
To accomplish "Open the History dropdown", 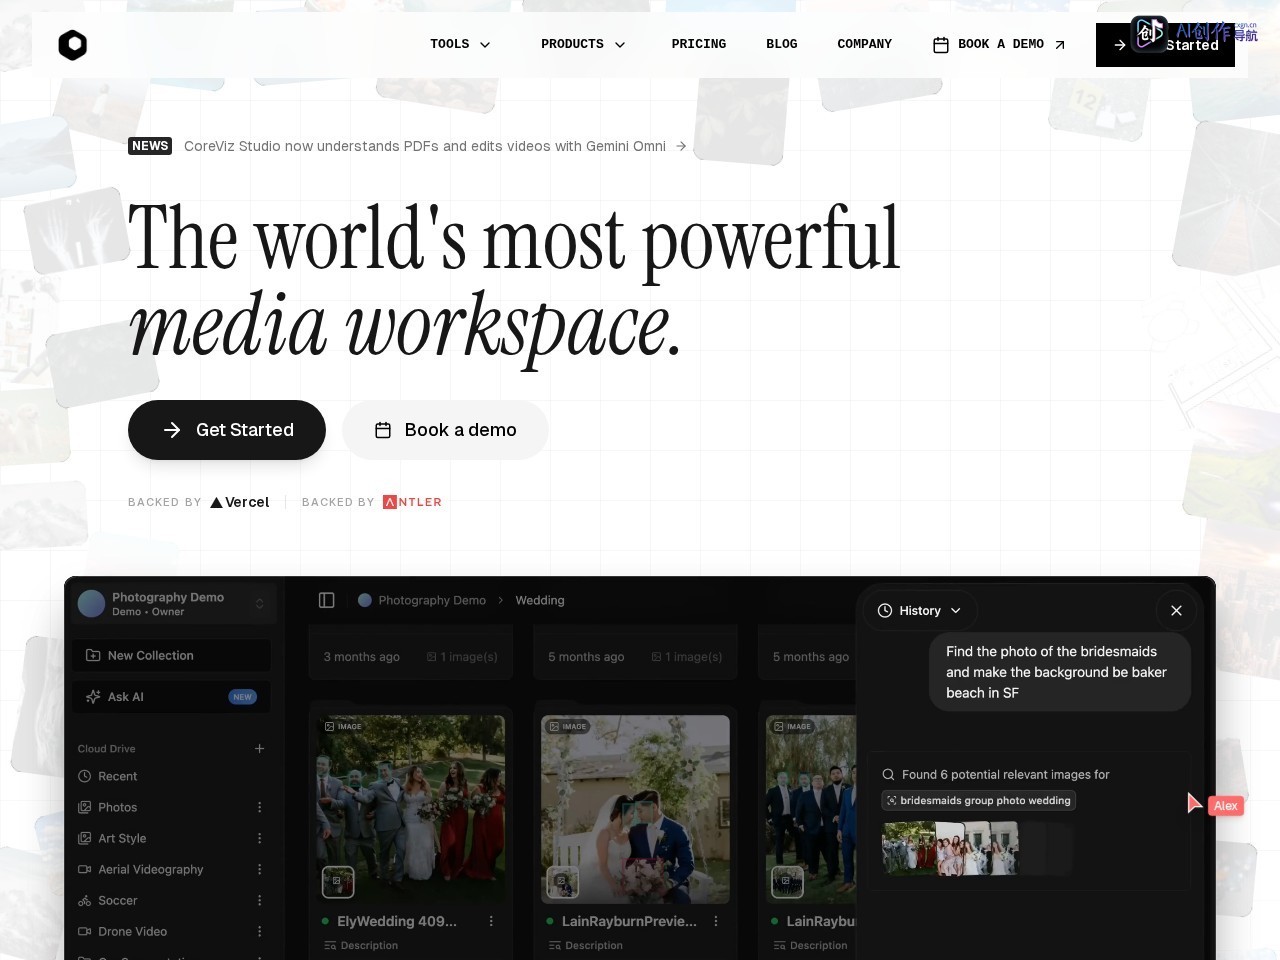I will click(x=920, y=610).
